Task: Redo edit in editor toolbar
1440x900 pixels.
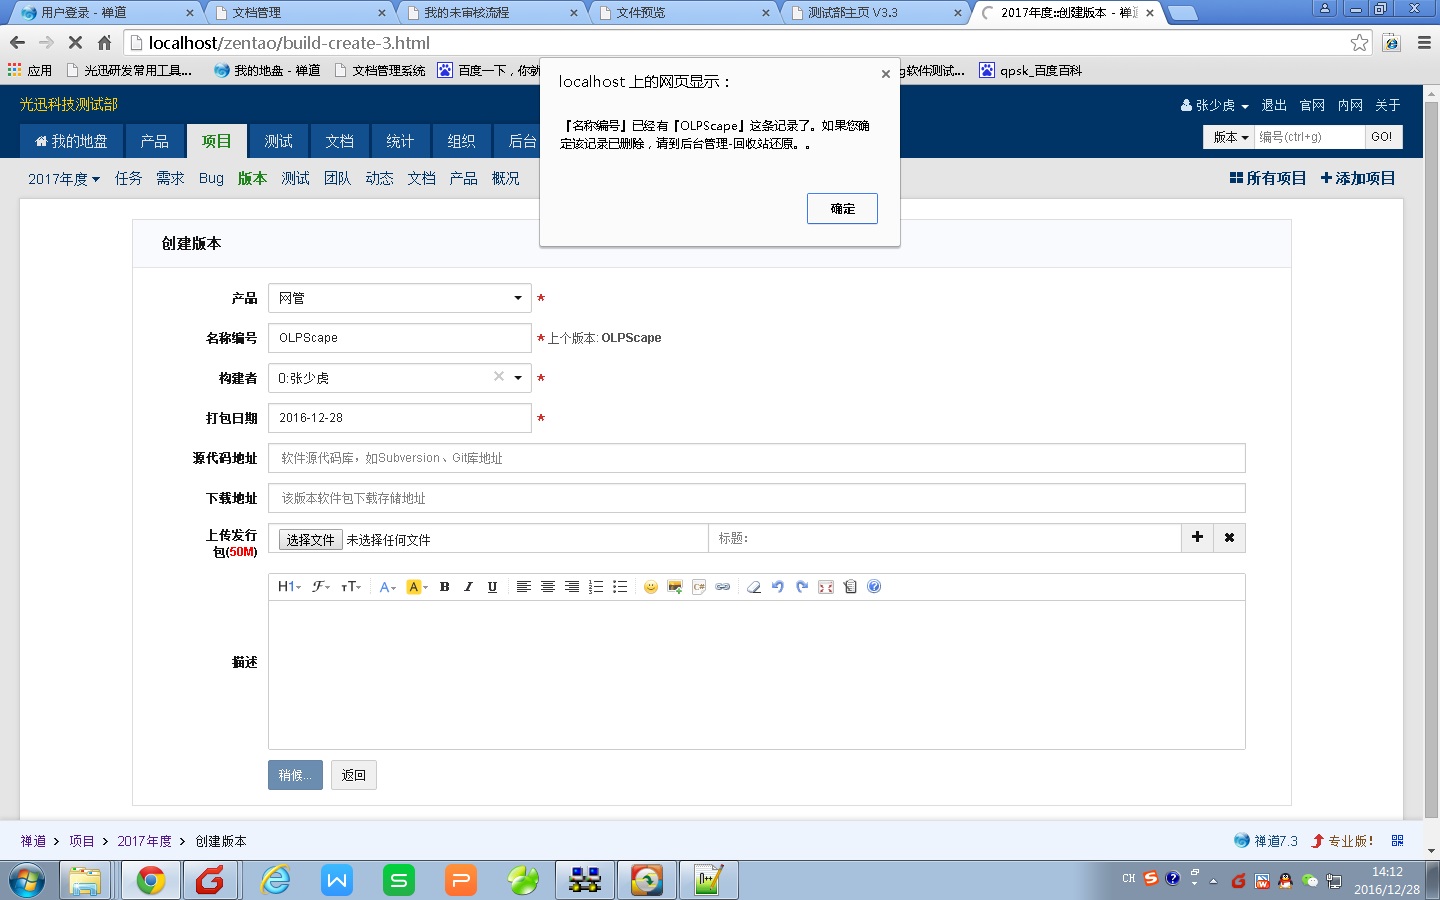Action: coord(802,587)
